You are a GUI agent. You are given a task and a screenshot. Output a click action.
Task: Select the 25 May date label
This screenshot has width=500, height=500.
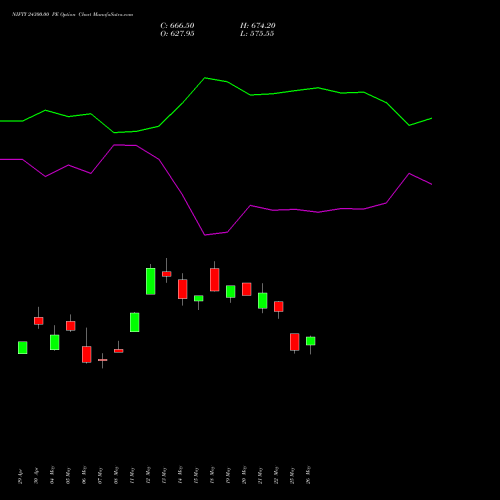[x=293, y=475]
